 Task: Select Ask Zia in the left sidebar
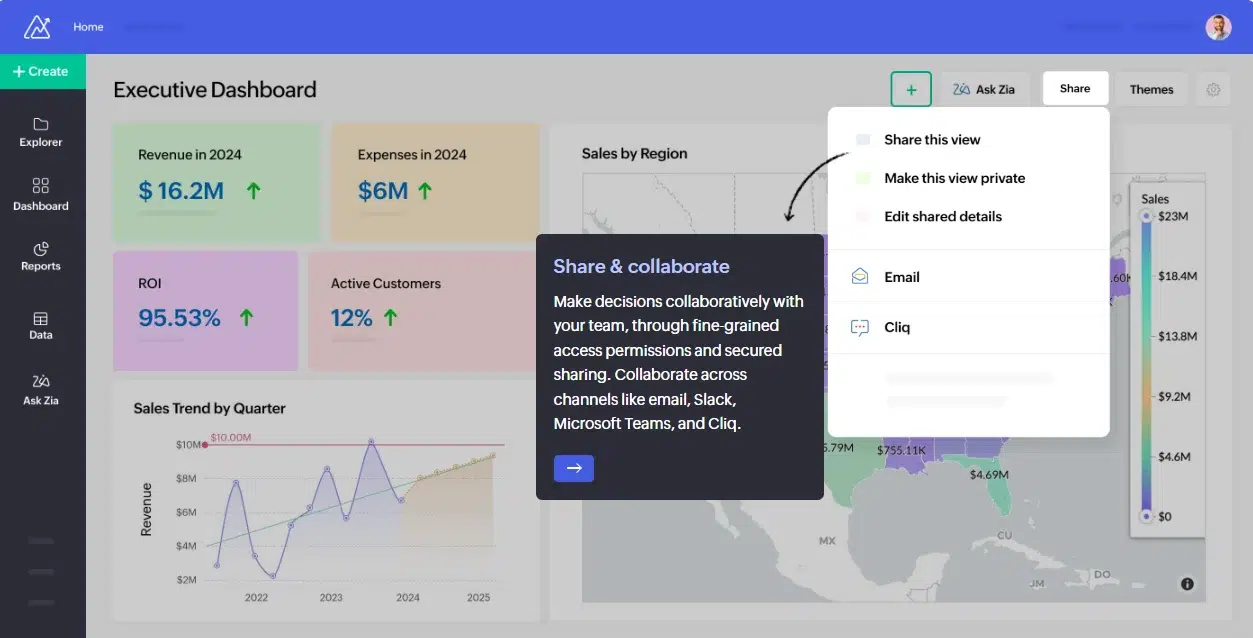(x=41, y=389)
